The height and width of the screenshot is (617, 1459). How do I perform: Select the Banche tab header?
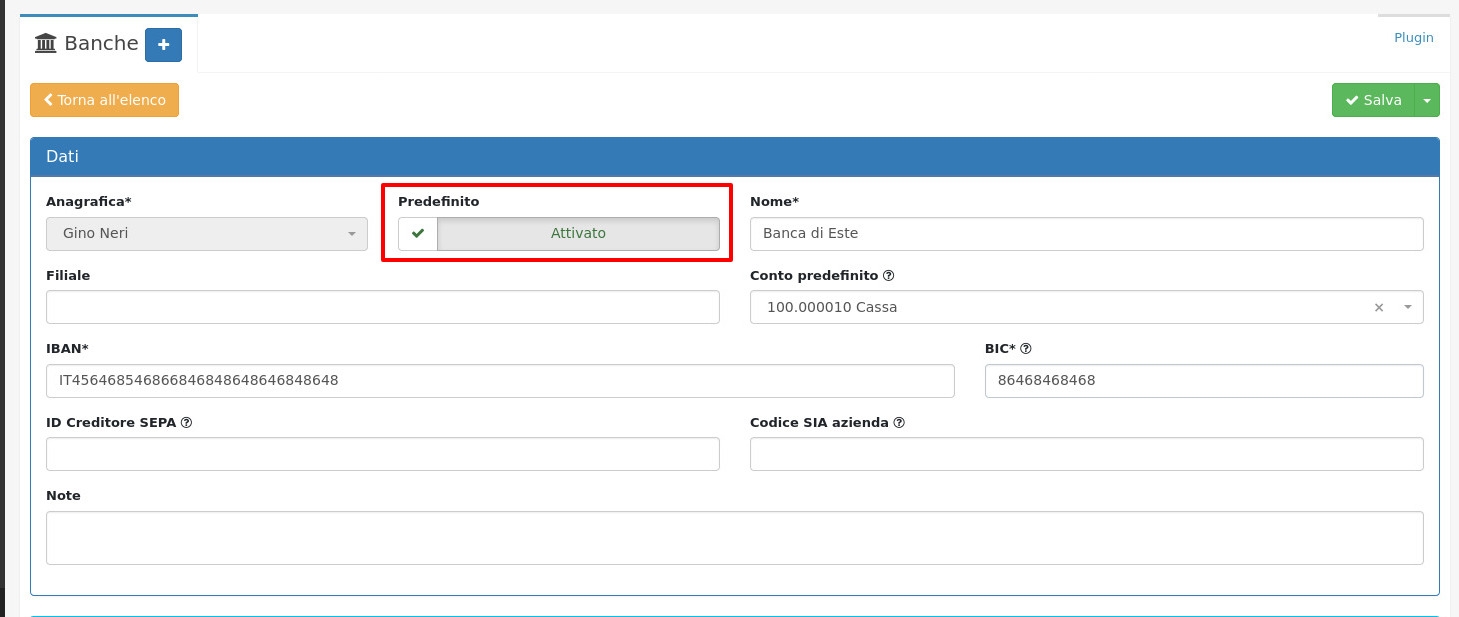pyautogui.click(x=100, y=43)
